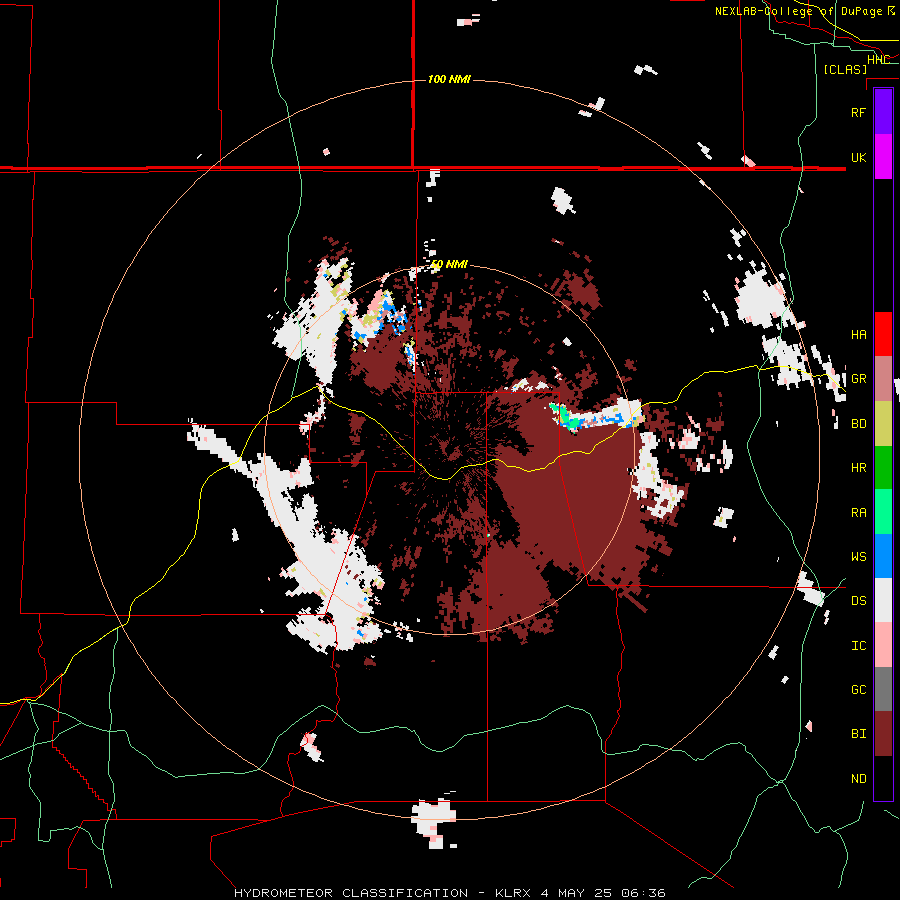Click the BI legend label
This screenshot has width=900, height=900.
tap(858, 734)
